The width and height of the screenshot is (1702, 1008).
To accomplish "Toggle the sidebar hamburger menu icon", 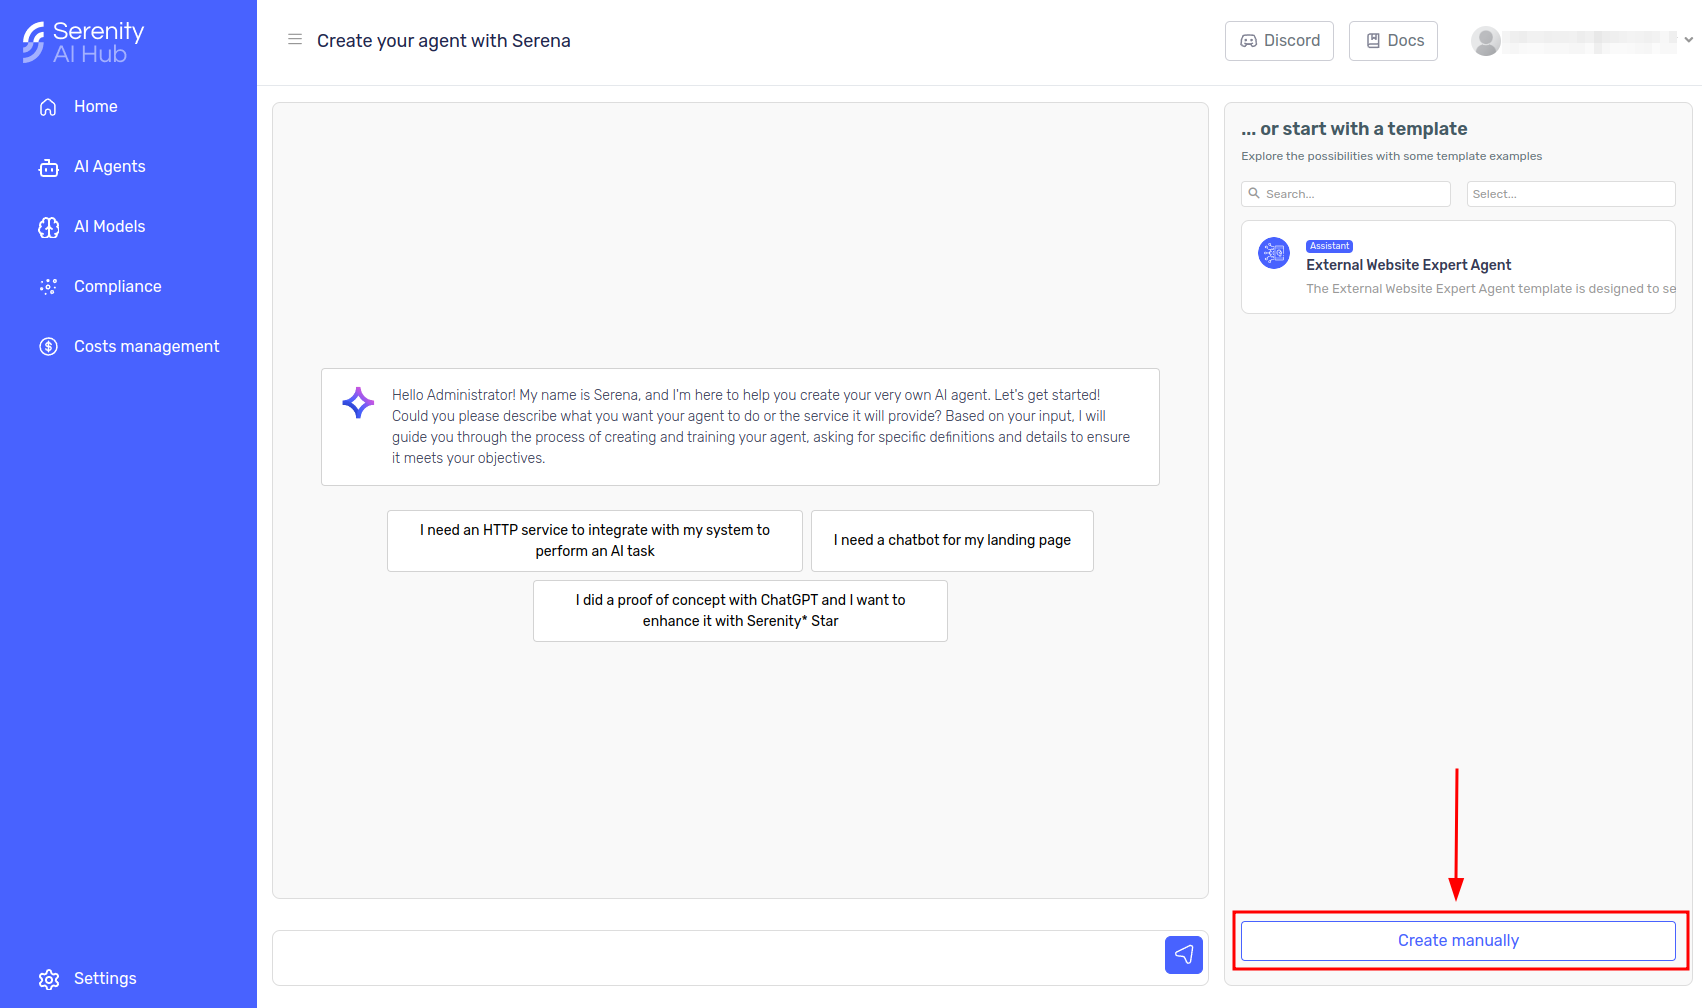I will pyautogui.click(x=295, y=40).
